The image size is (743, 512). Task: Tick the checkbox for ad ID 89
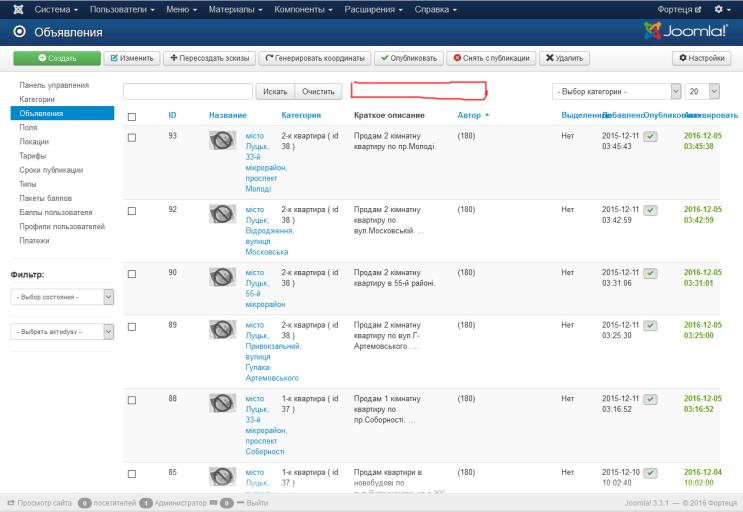[x=132, y=327]
